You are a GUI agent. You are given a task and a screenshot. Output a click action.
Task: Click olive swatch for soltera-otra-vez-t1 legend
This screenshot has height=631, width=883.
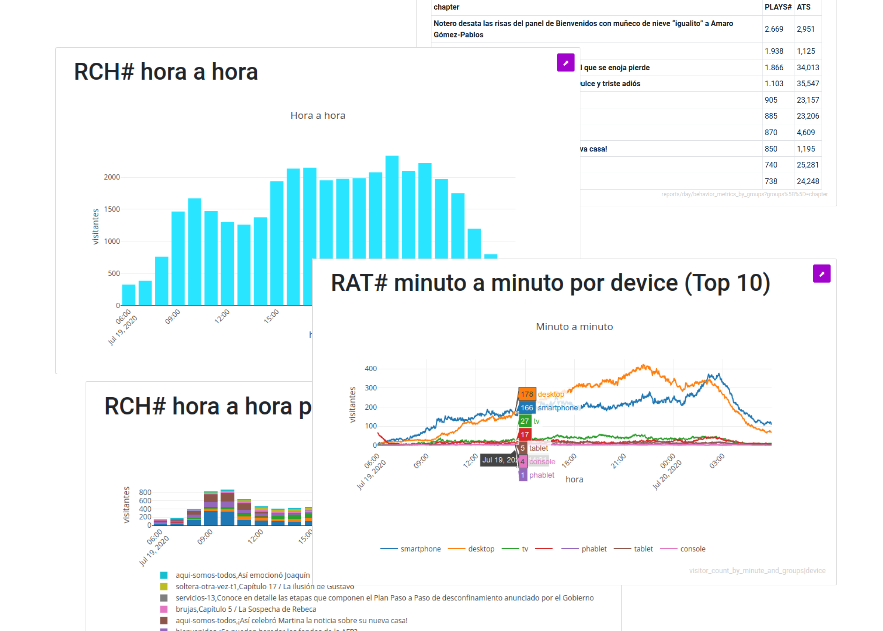tap(164, 587)
